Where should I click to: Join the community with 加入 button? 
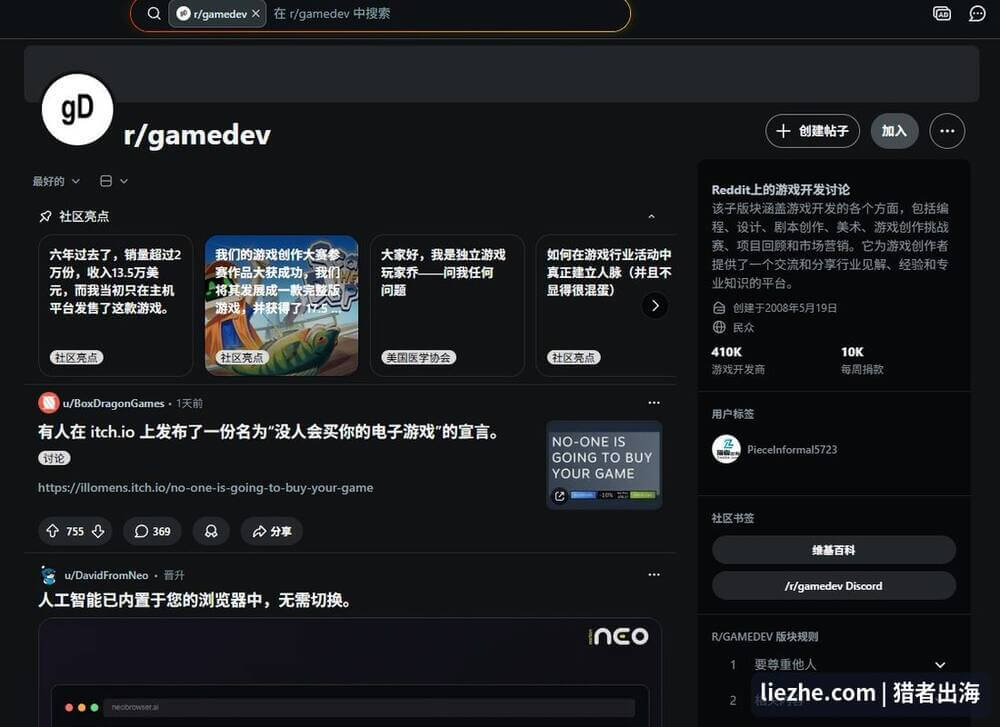tap(894, 131)
